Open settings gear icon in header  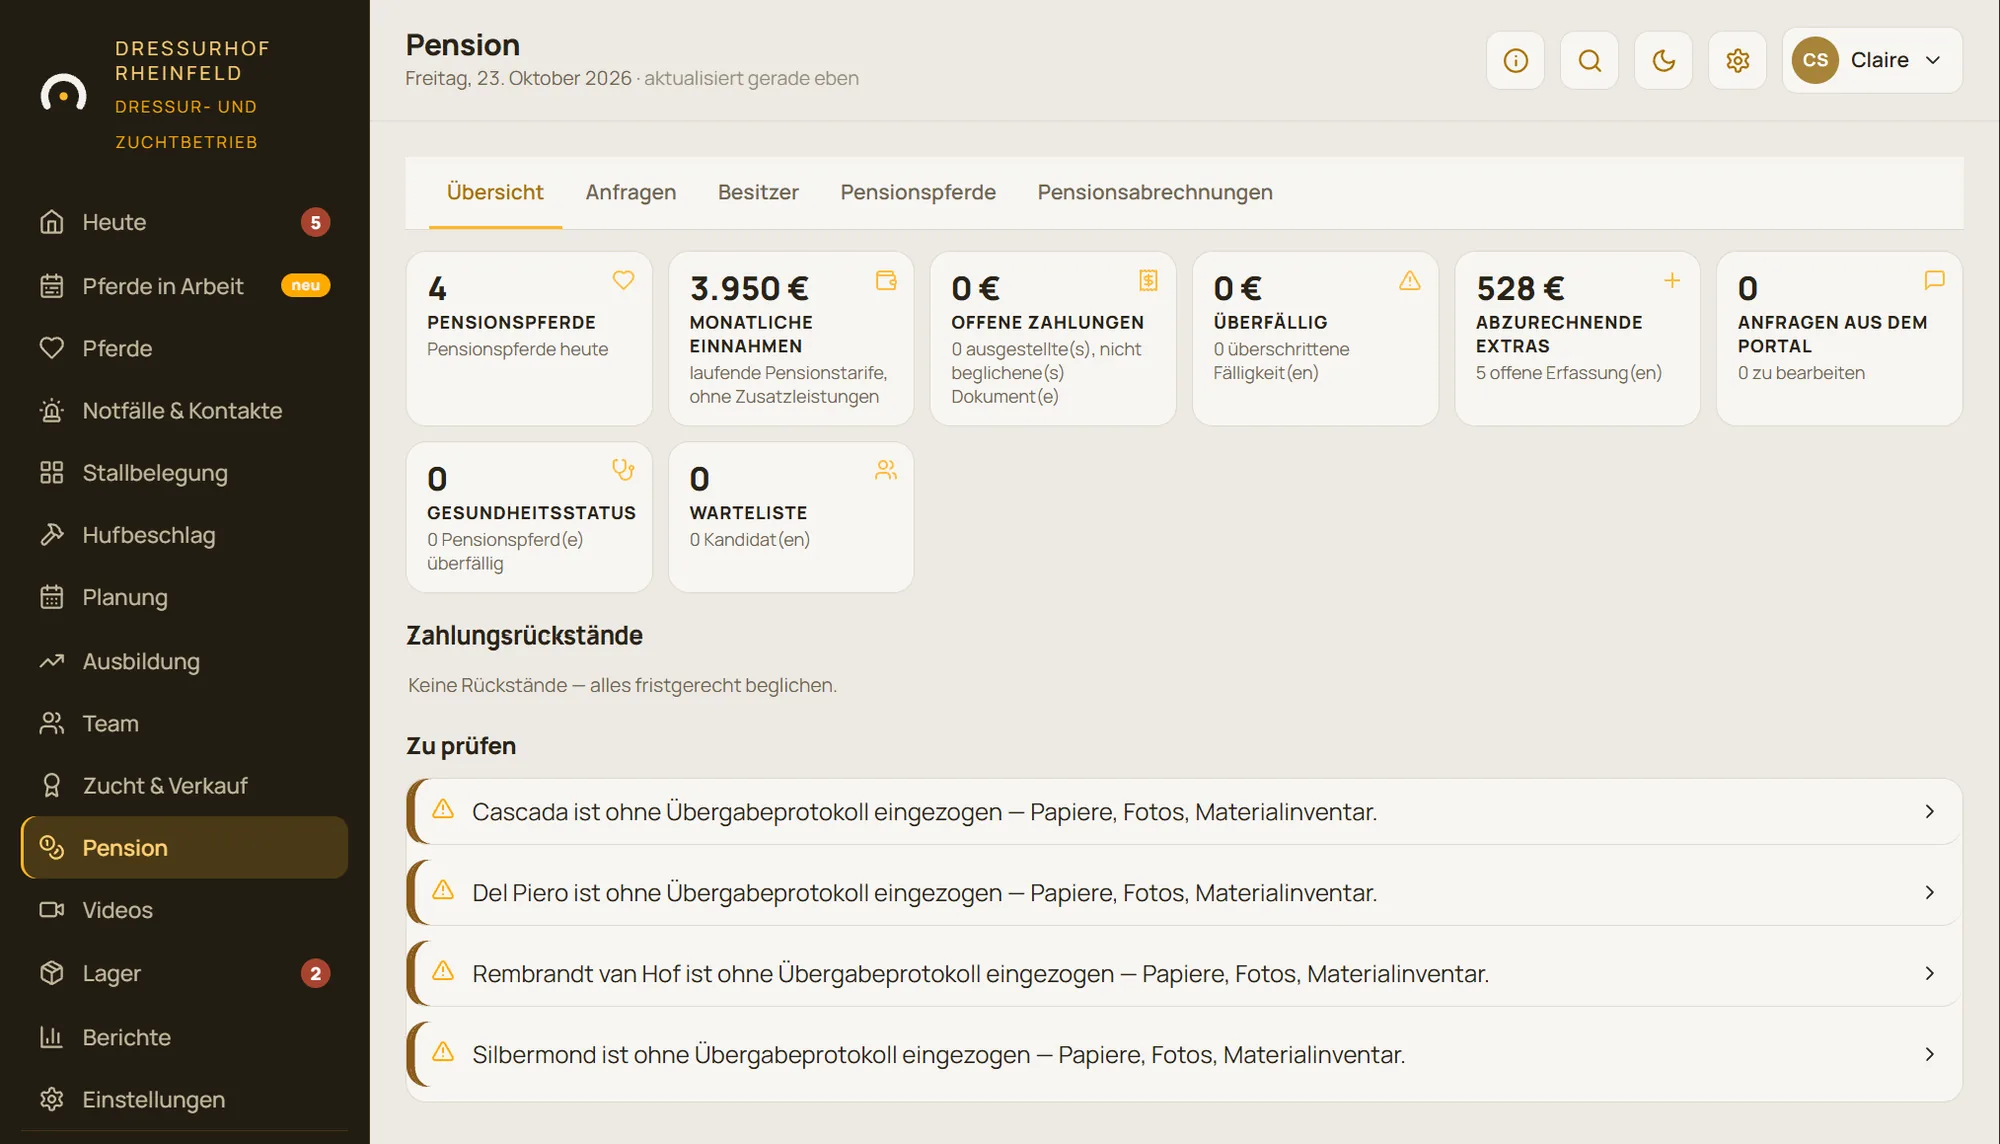1737,61
